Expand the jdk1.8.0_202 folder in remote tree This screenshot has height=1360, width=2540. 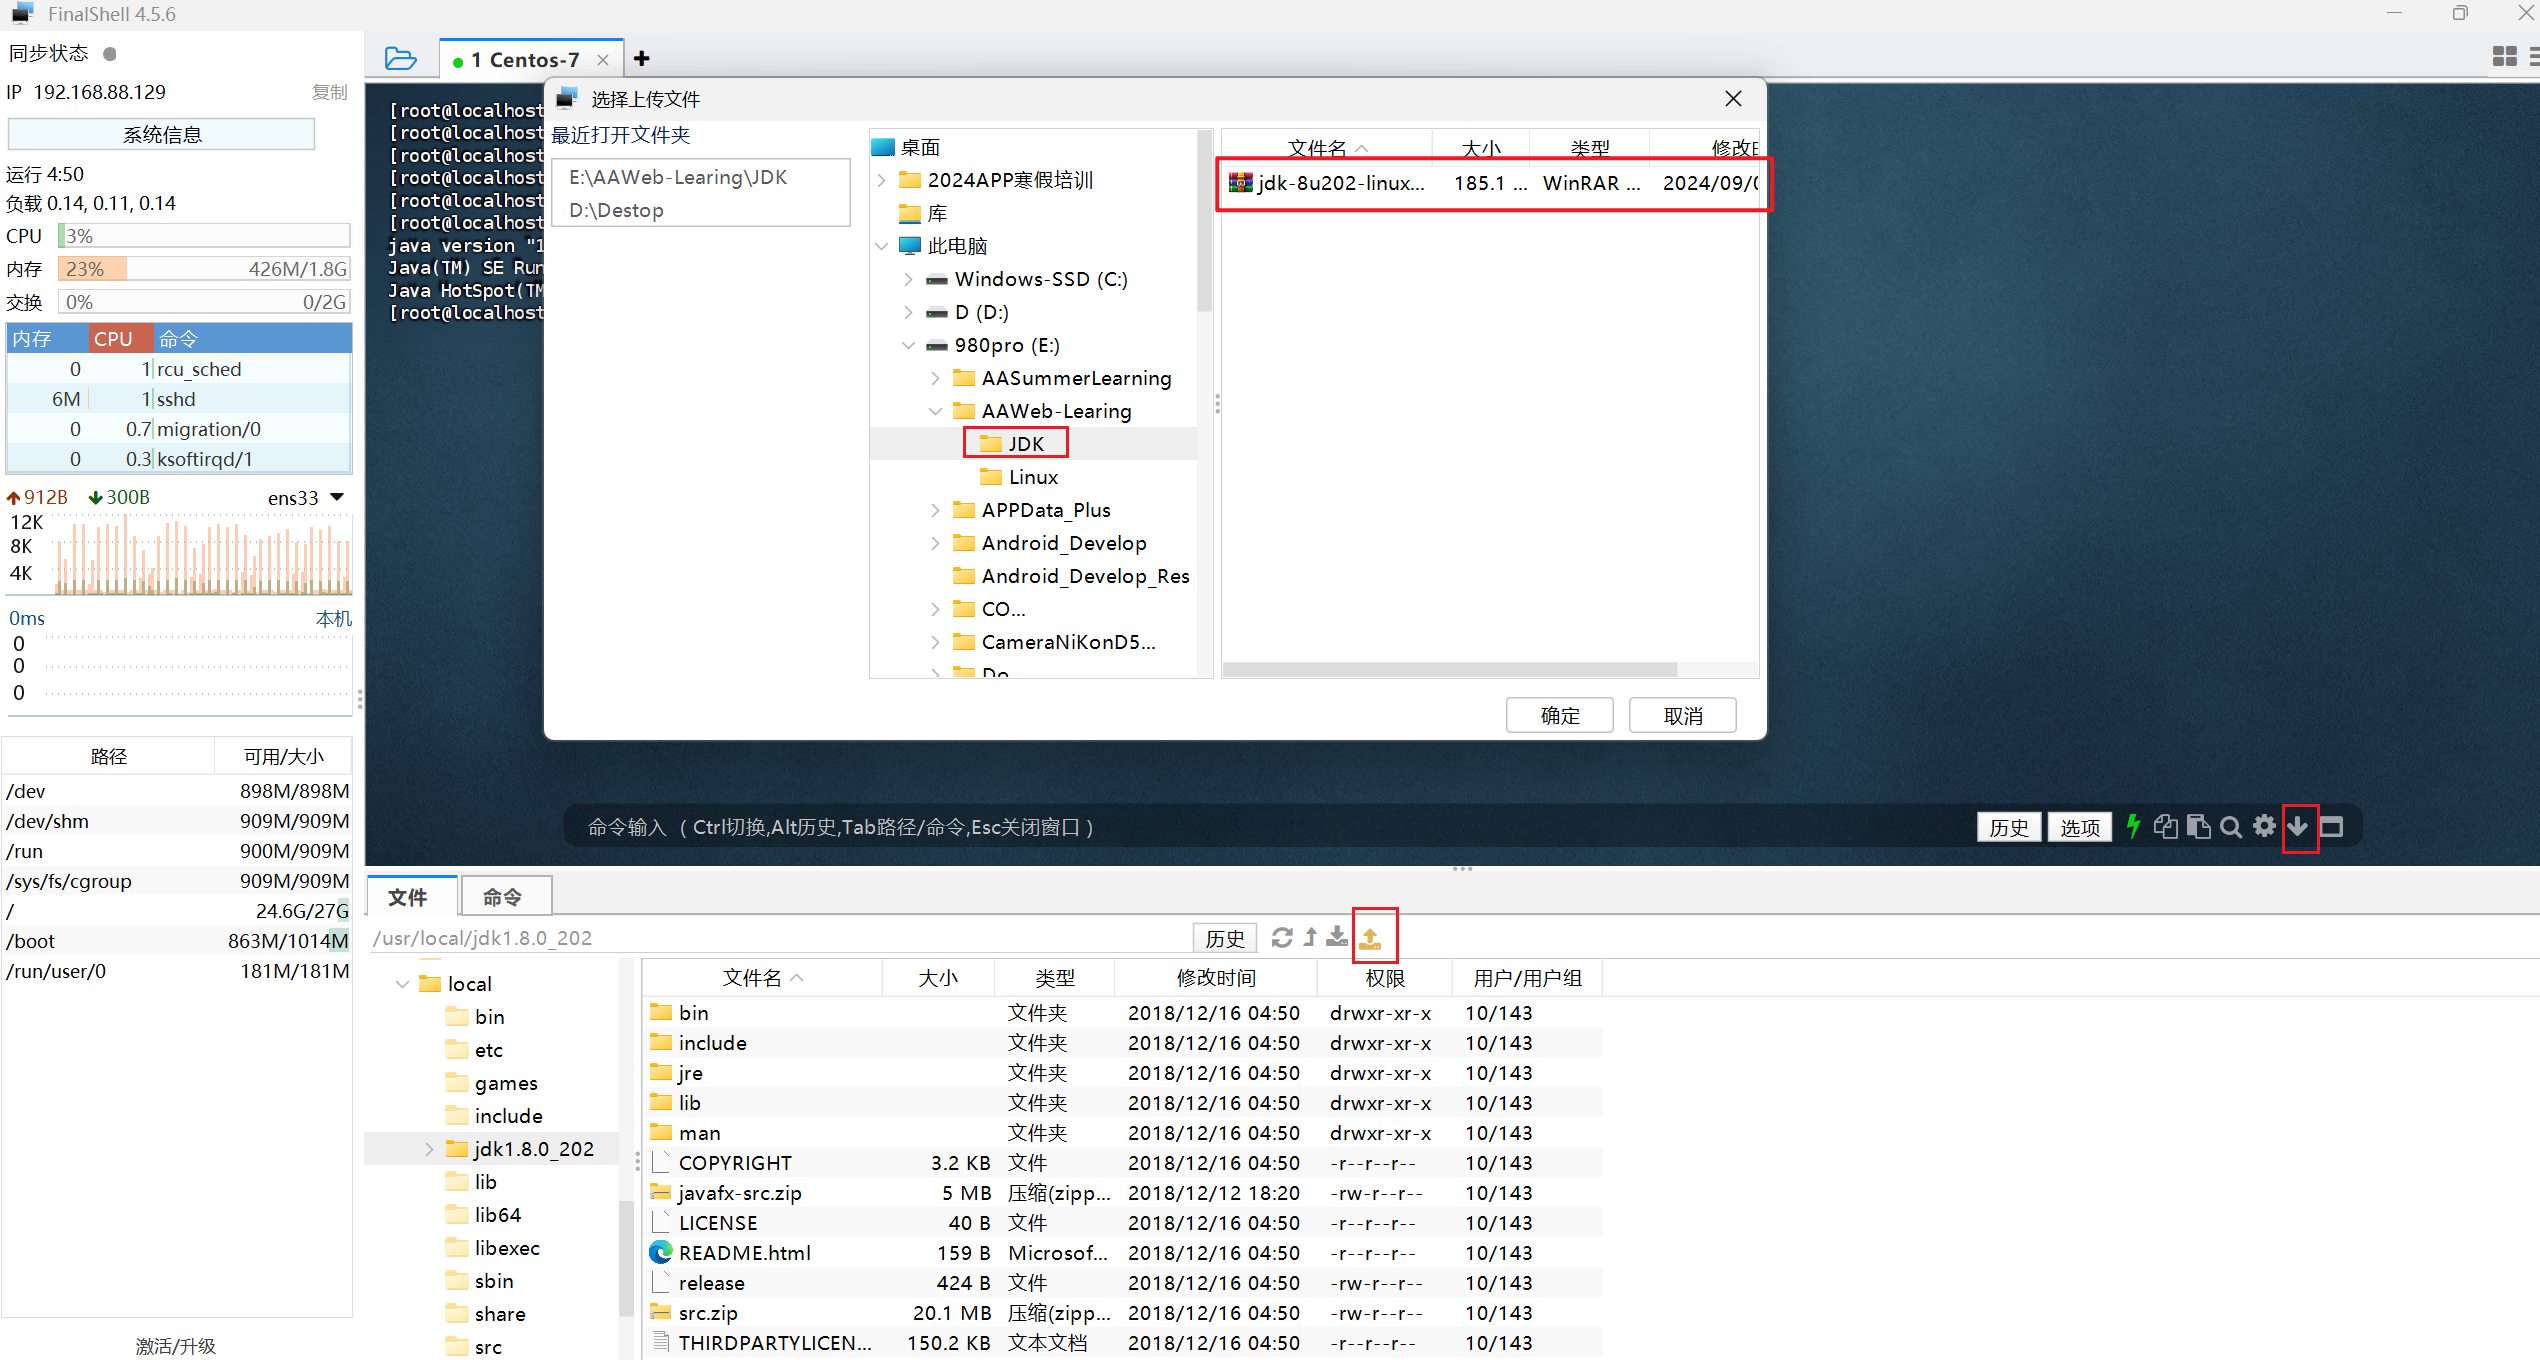pyautogui.click(x=429, y=1149)
